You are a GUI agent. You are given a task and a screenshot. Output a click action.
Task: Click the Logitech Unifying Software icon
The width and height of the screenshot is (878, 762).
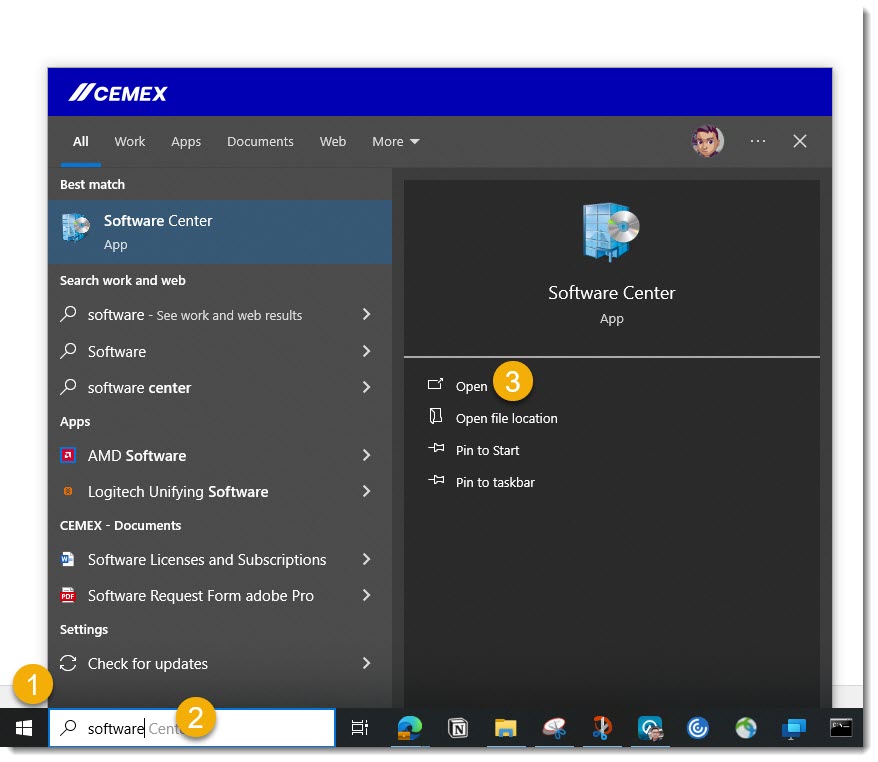[x=69, y=491]
